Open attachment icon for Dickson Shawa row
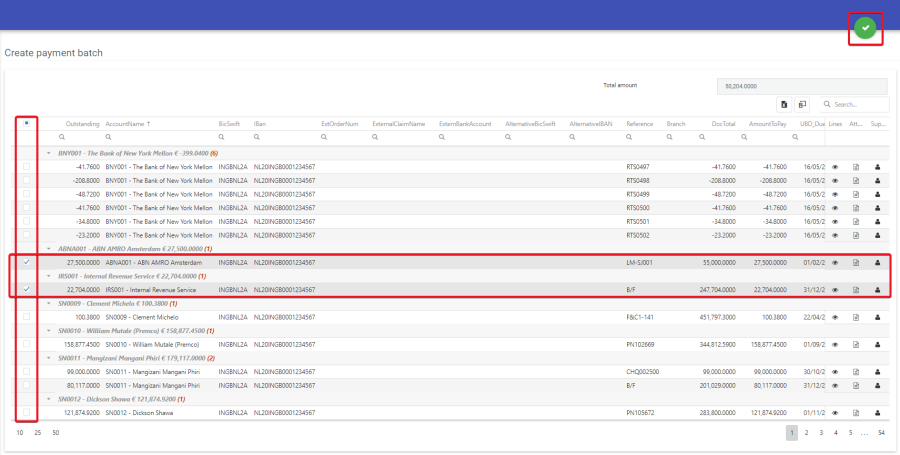The height and width of the screenshot is (455, 900). 856,412
